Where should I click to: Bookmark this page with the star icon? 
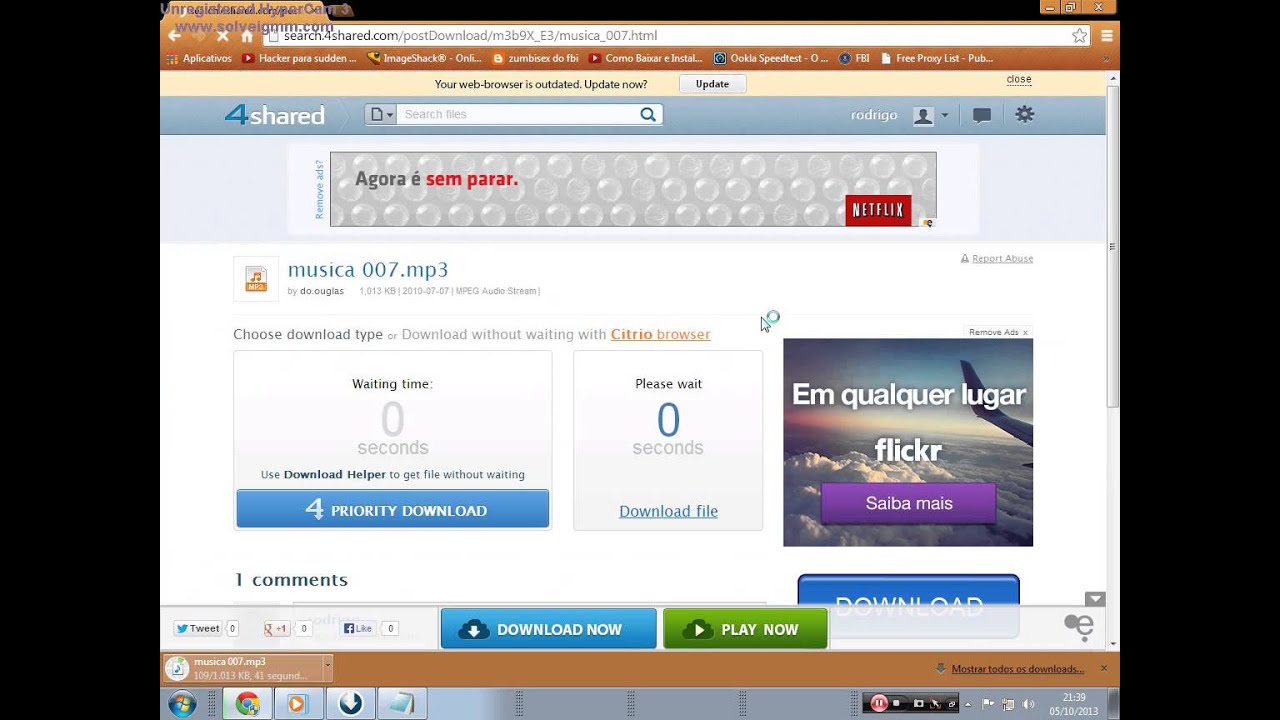click(1079, 35)
